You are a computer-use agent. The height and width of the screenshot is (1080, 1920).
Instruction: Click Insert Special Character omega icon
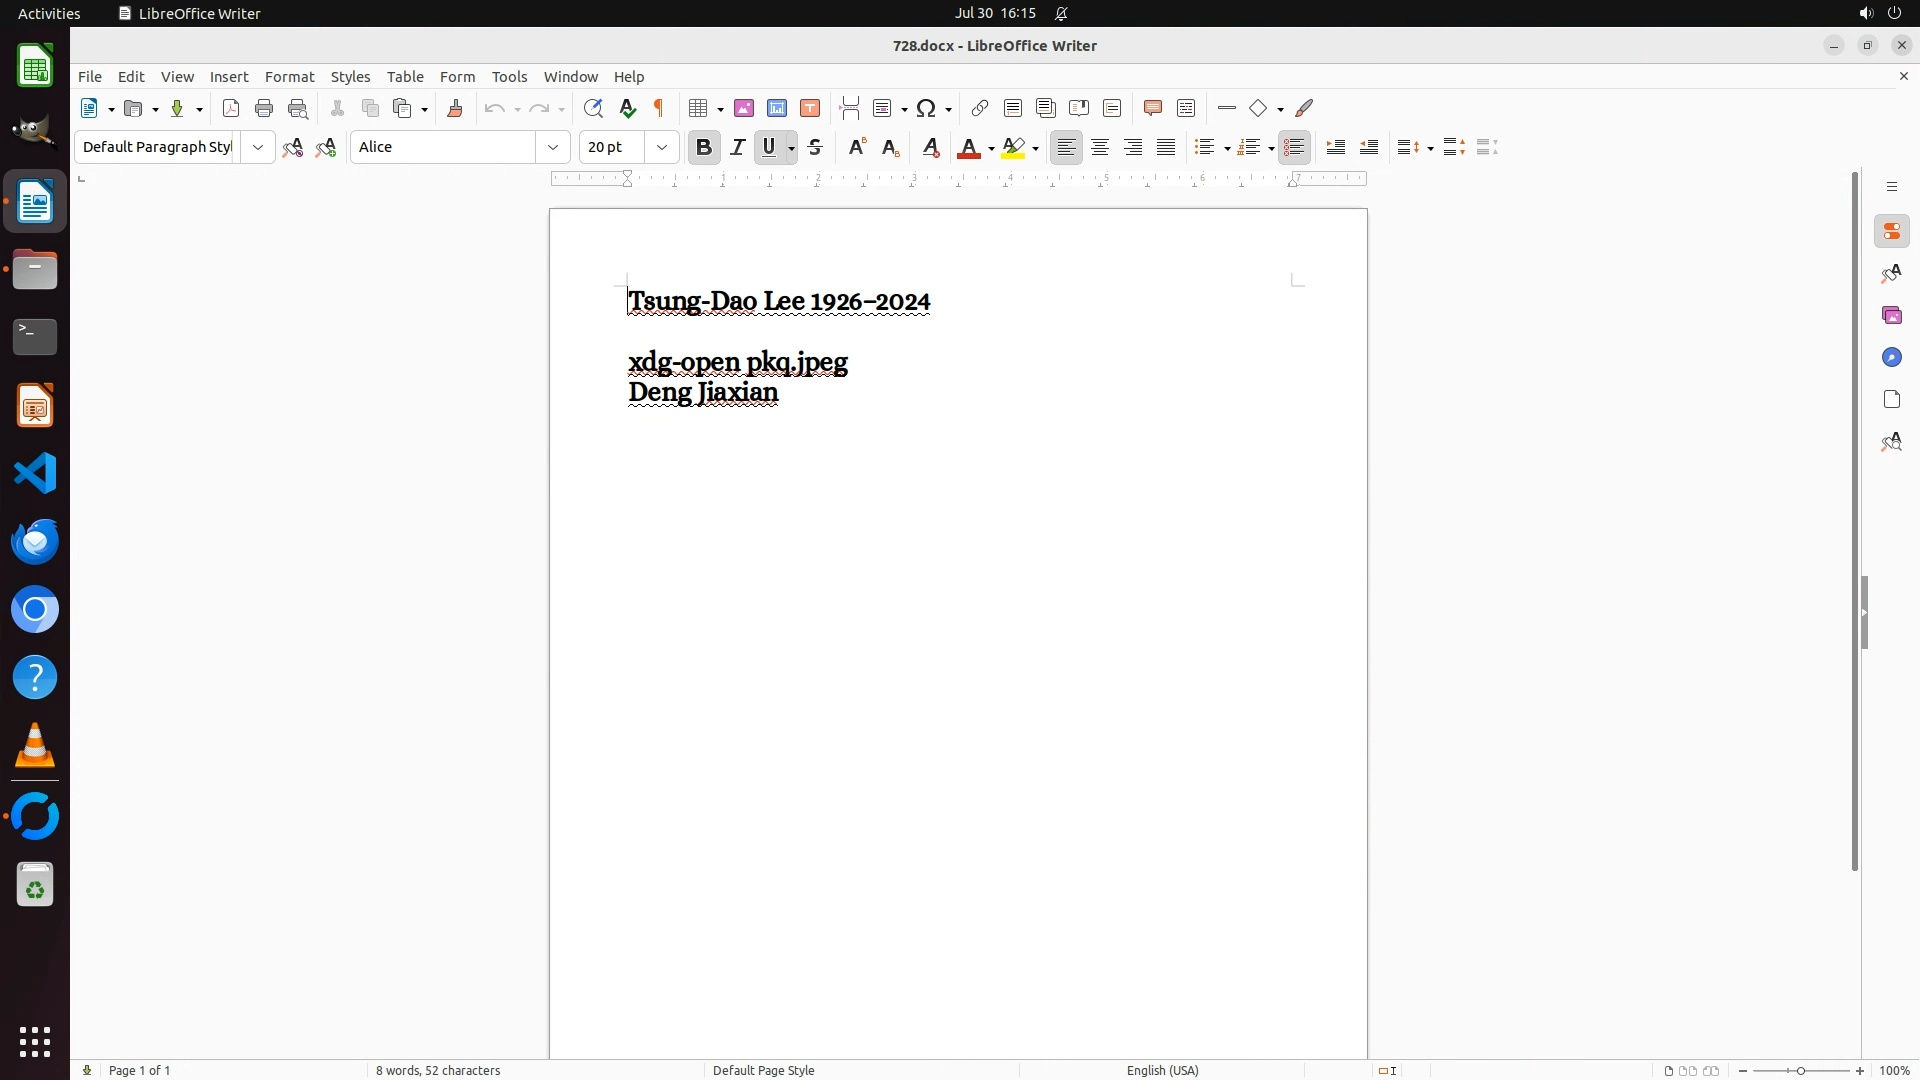926,109
